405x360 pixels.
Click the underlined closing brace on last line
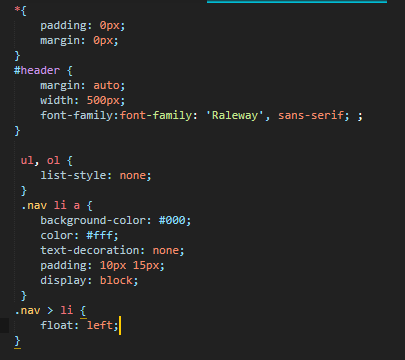click(17, 341)
